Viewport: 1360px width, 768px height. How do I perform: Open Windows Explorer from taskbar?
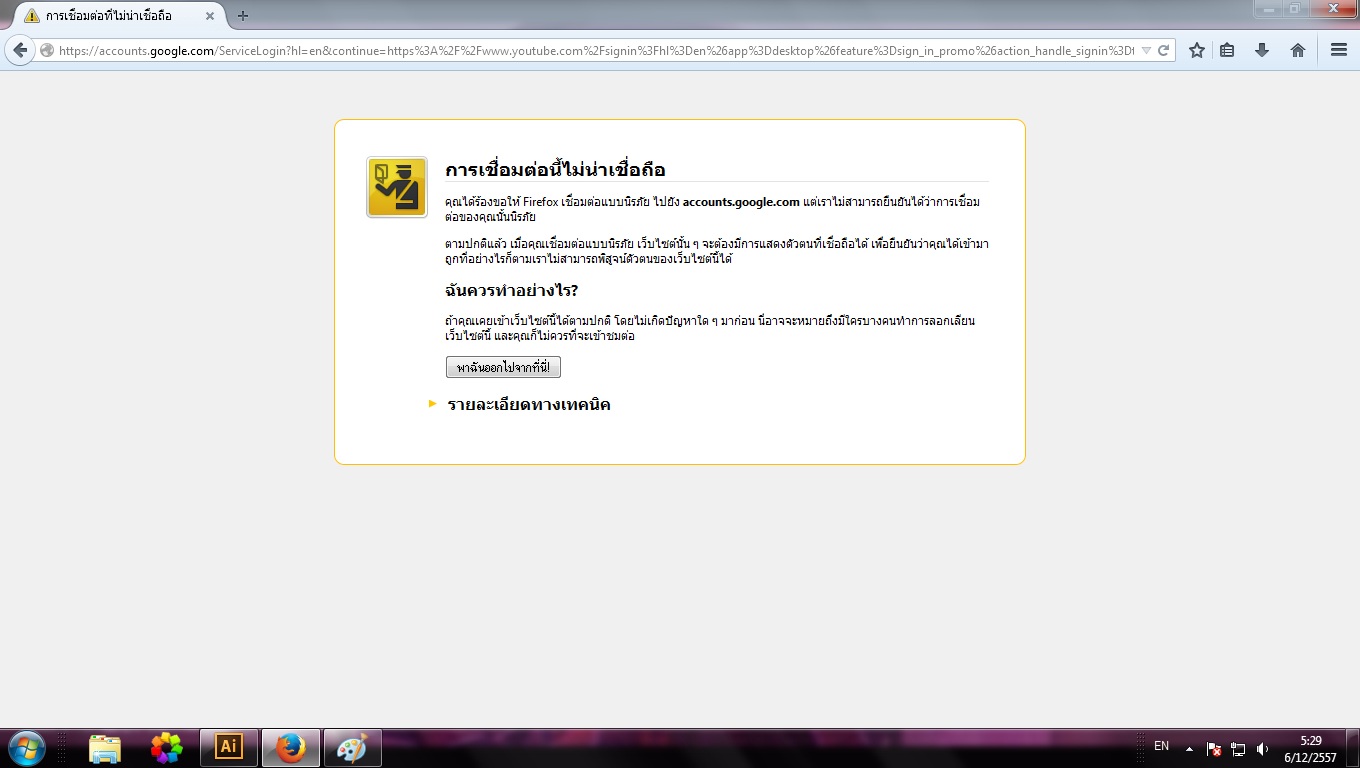[104, 748]
